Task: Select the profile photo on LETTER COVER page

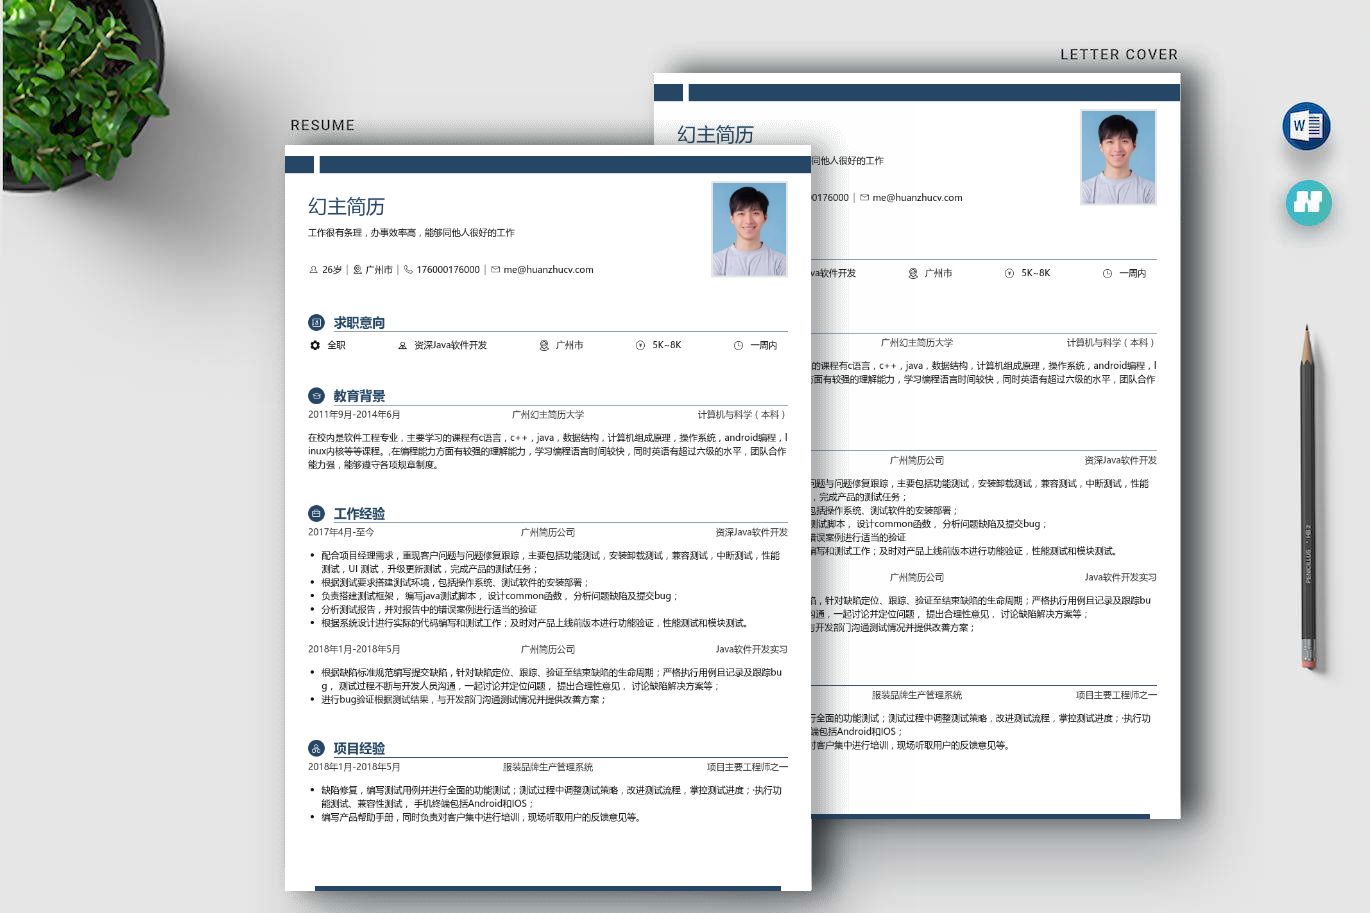Action: tap(1118, 157)
